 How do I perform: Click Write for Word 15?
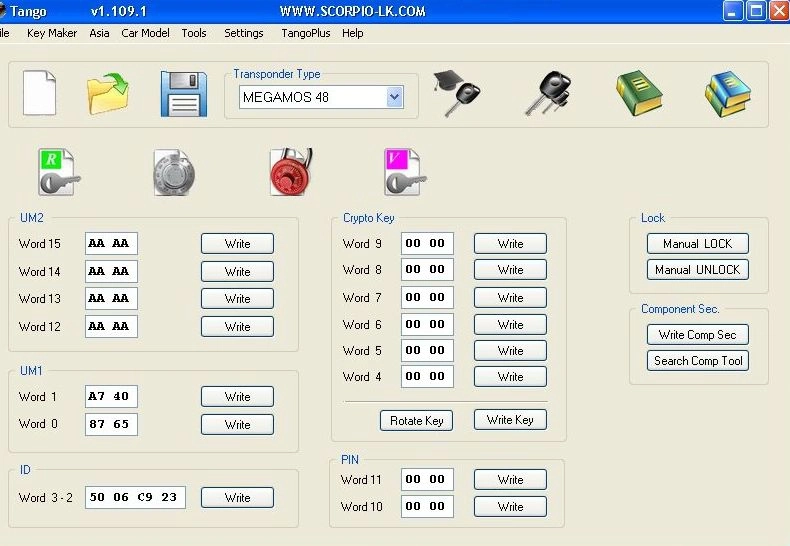click(237, 244)
